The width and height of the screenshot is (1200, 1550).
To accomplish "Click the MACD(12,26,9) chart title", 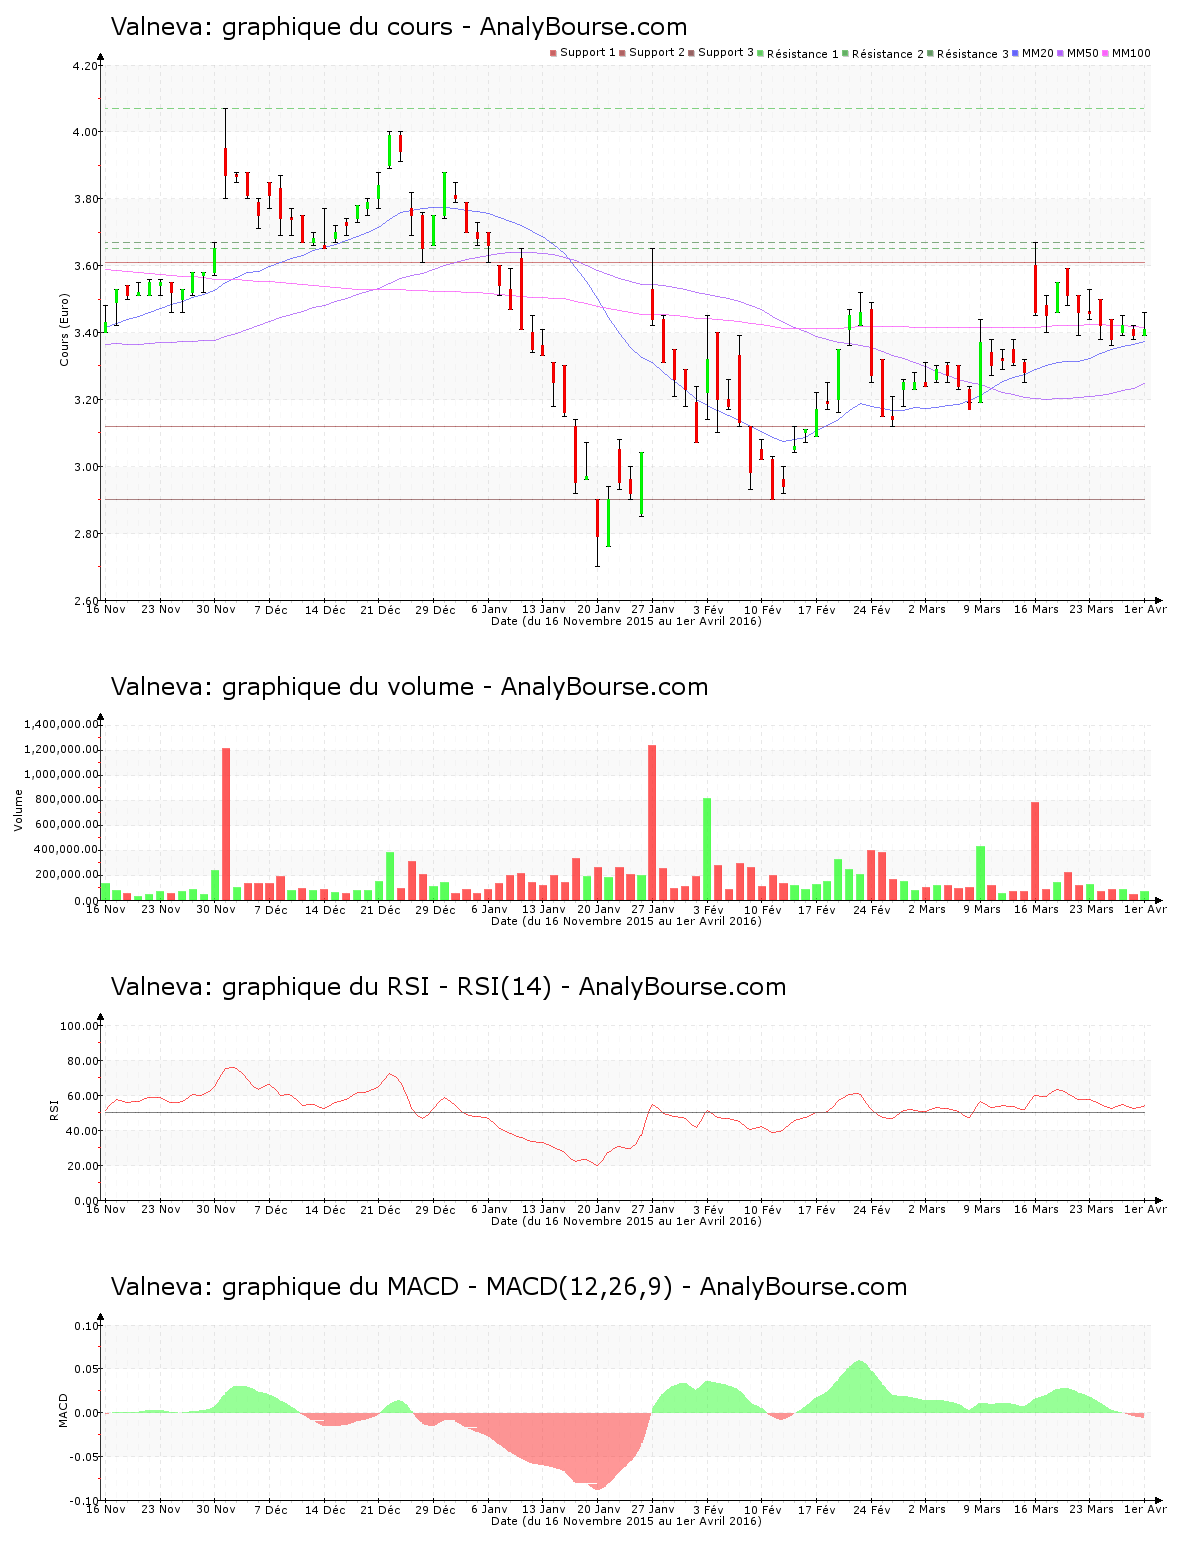I will (x=509, y=1287).
